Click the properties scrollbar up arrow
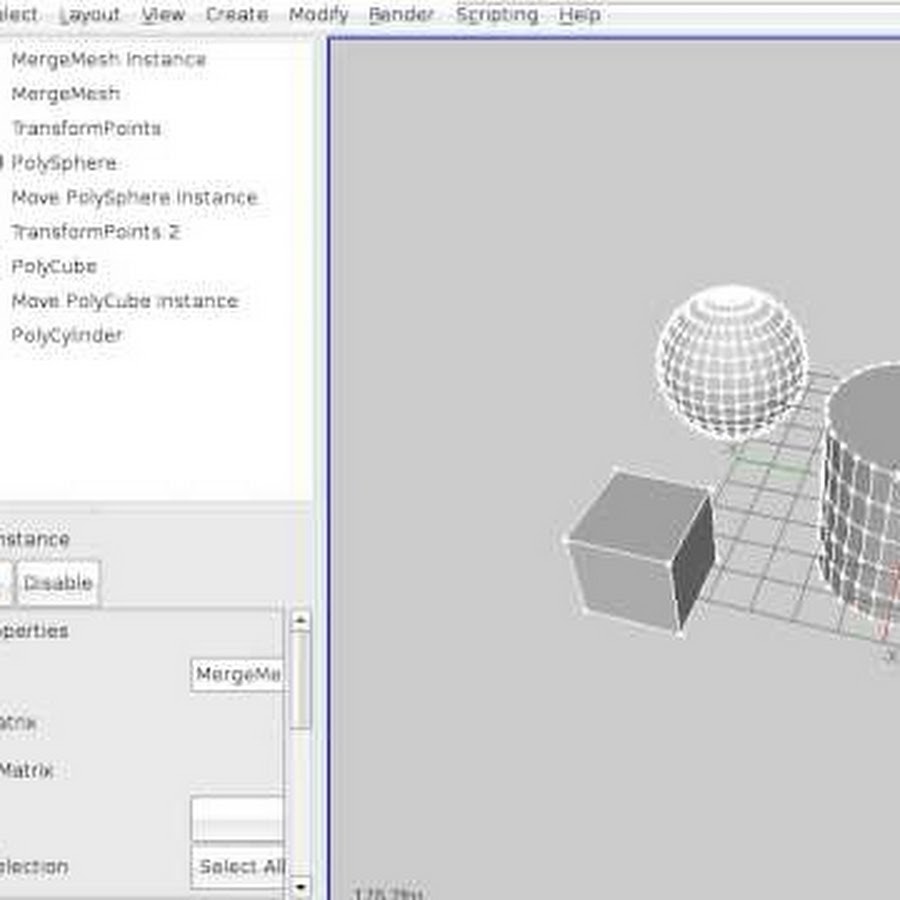This screenshot has width=900, height=900. [x=300, y=621]
